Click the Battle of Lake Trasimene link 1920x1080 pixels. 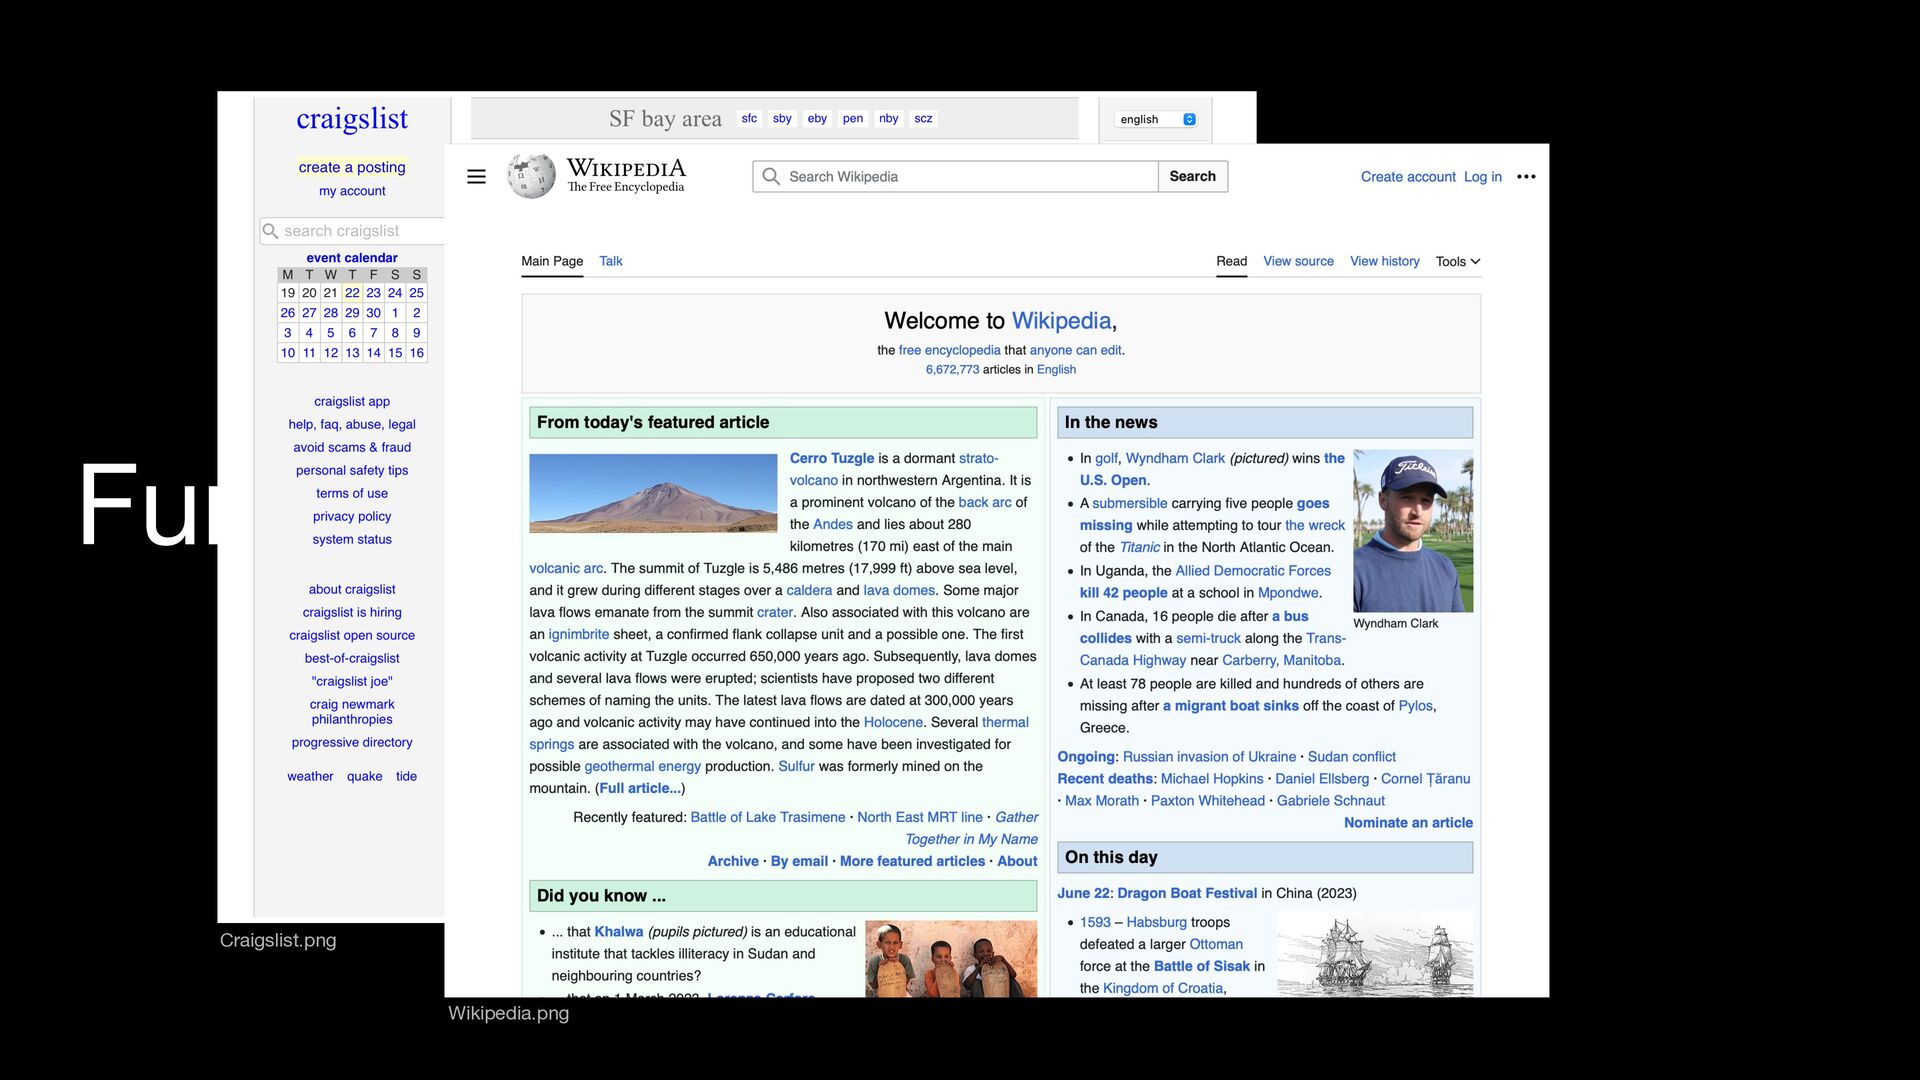768,817
